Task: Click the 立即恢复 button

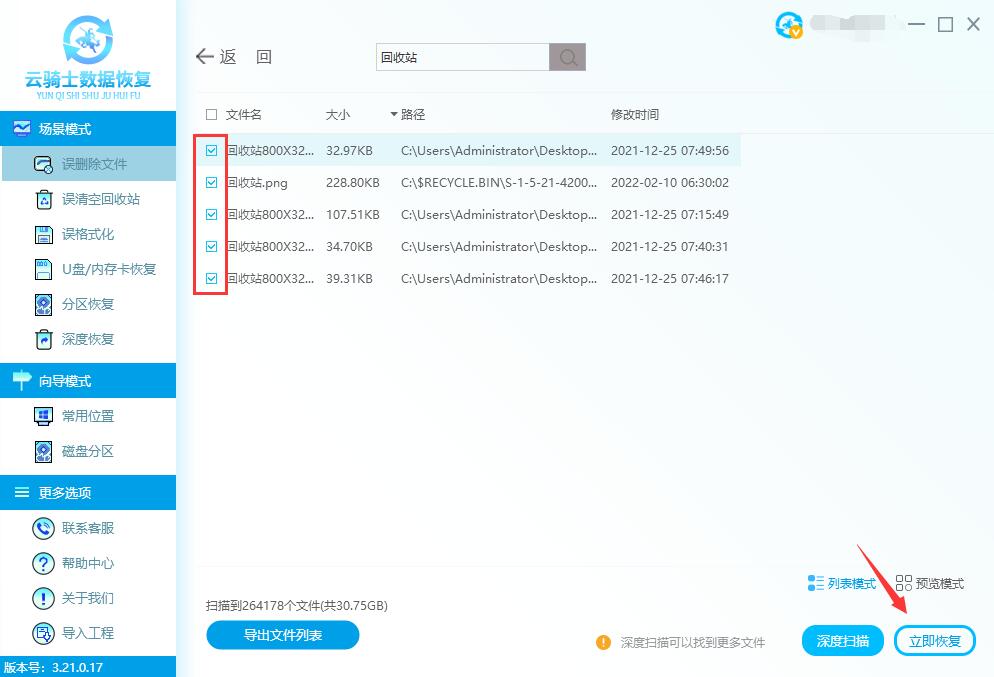Action: pos(934,642)
